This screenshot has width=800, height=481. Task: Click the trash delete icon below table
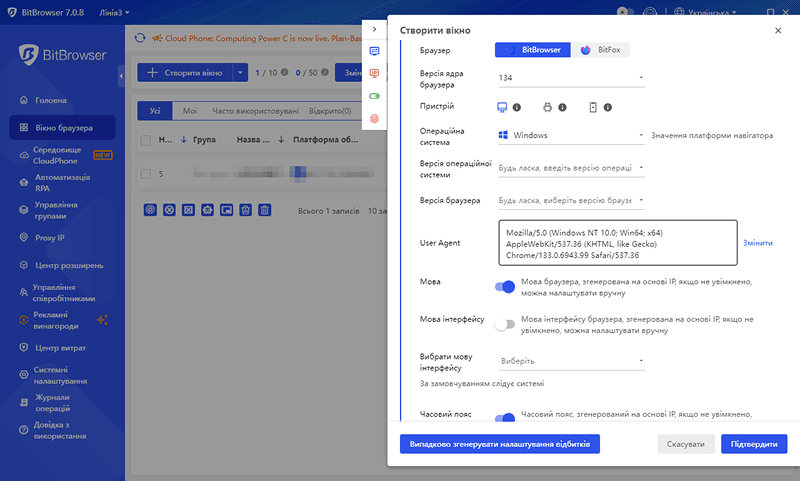coord(265,210)
